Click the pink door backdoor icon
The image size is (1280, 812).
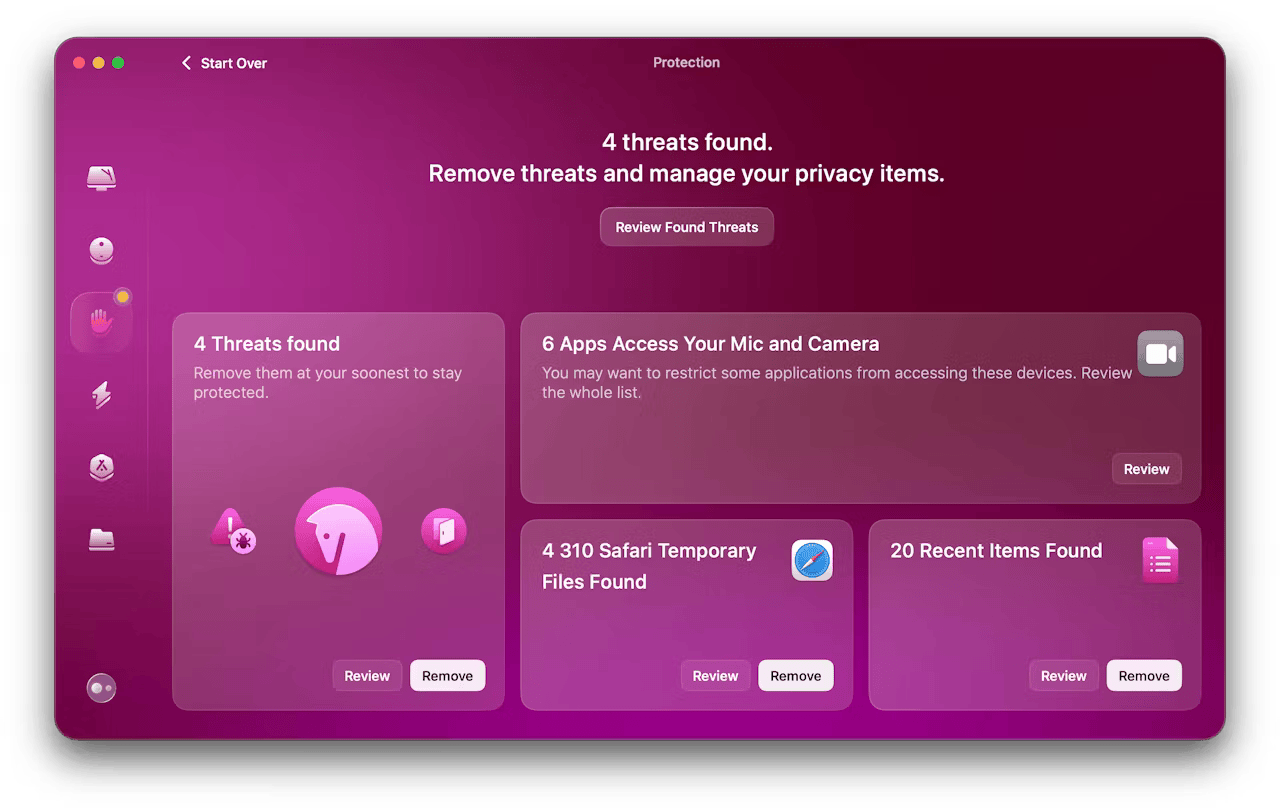pyautogui.click(x=444, y=531)
